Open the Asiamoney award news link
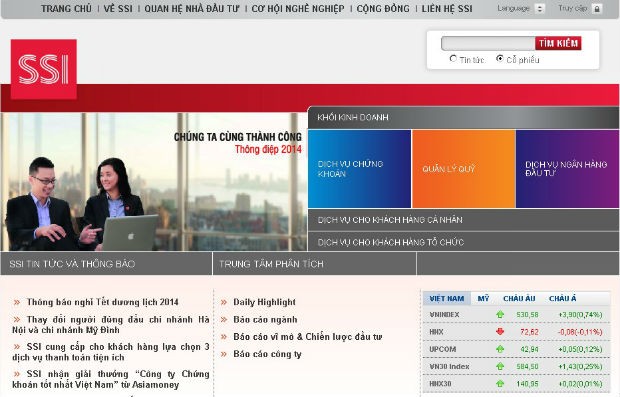Viewport: 620px width, 397px height. point(111,379)
